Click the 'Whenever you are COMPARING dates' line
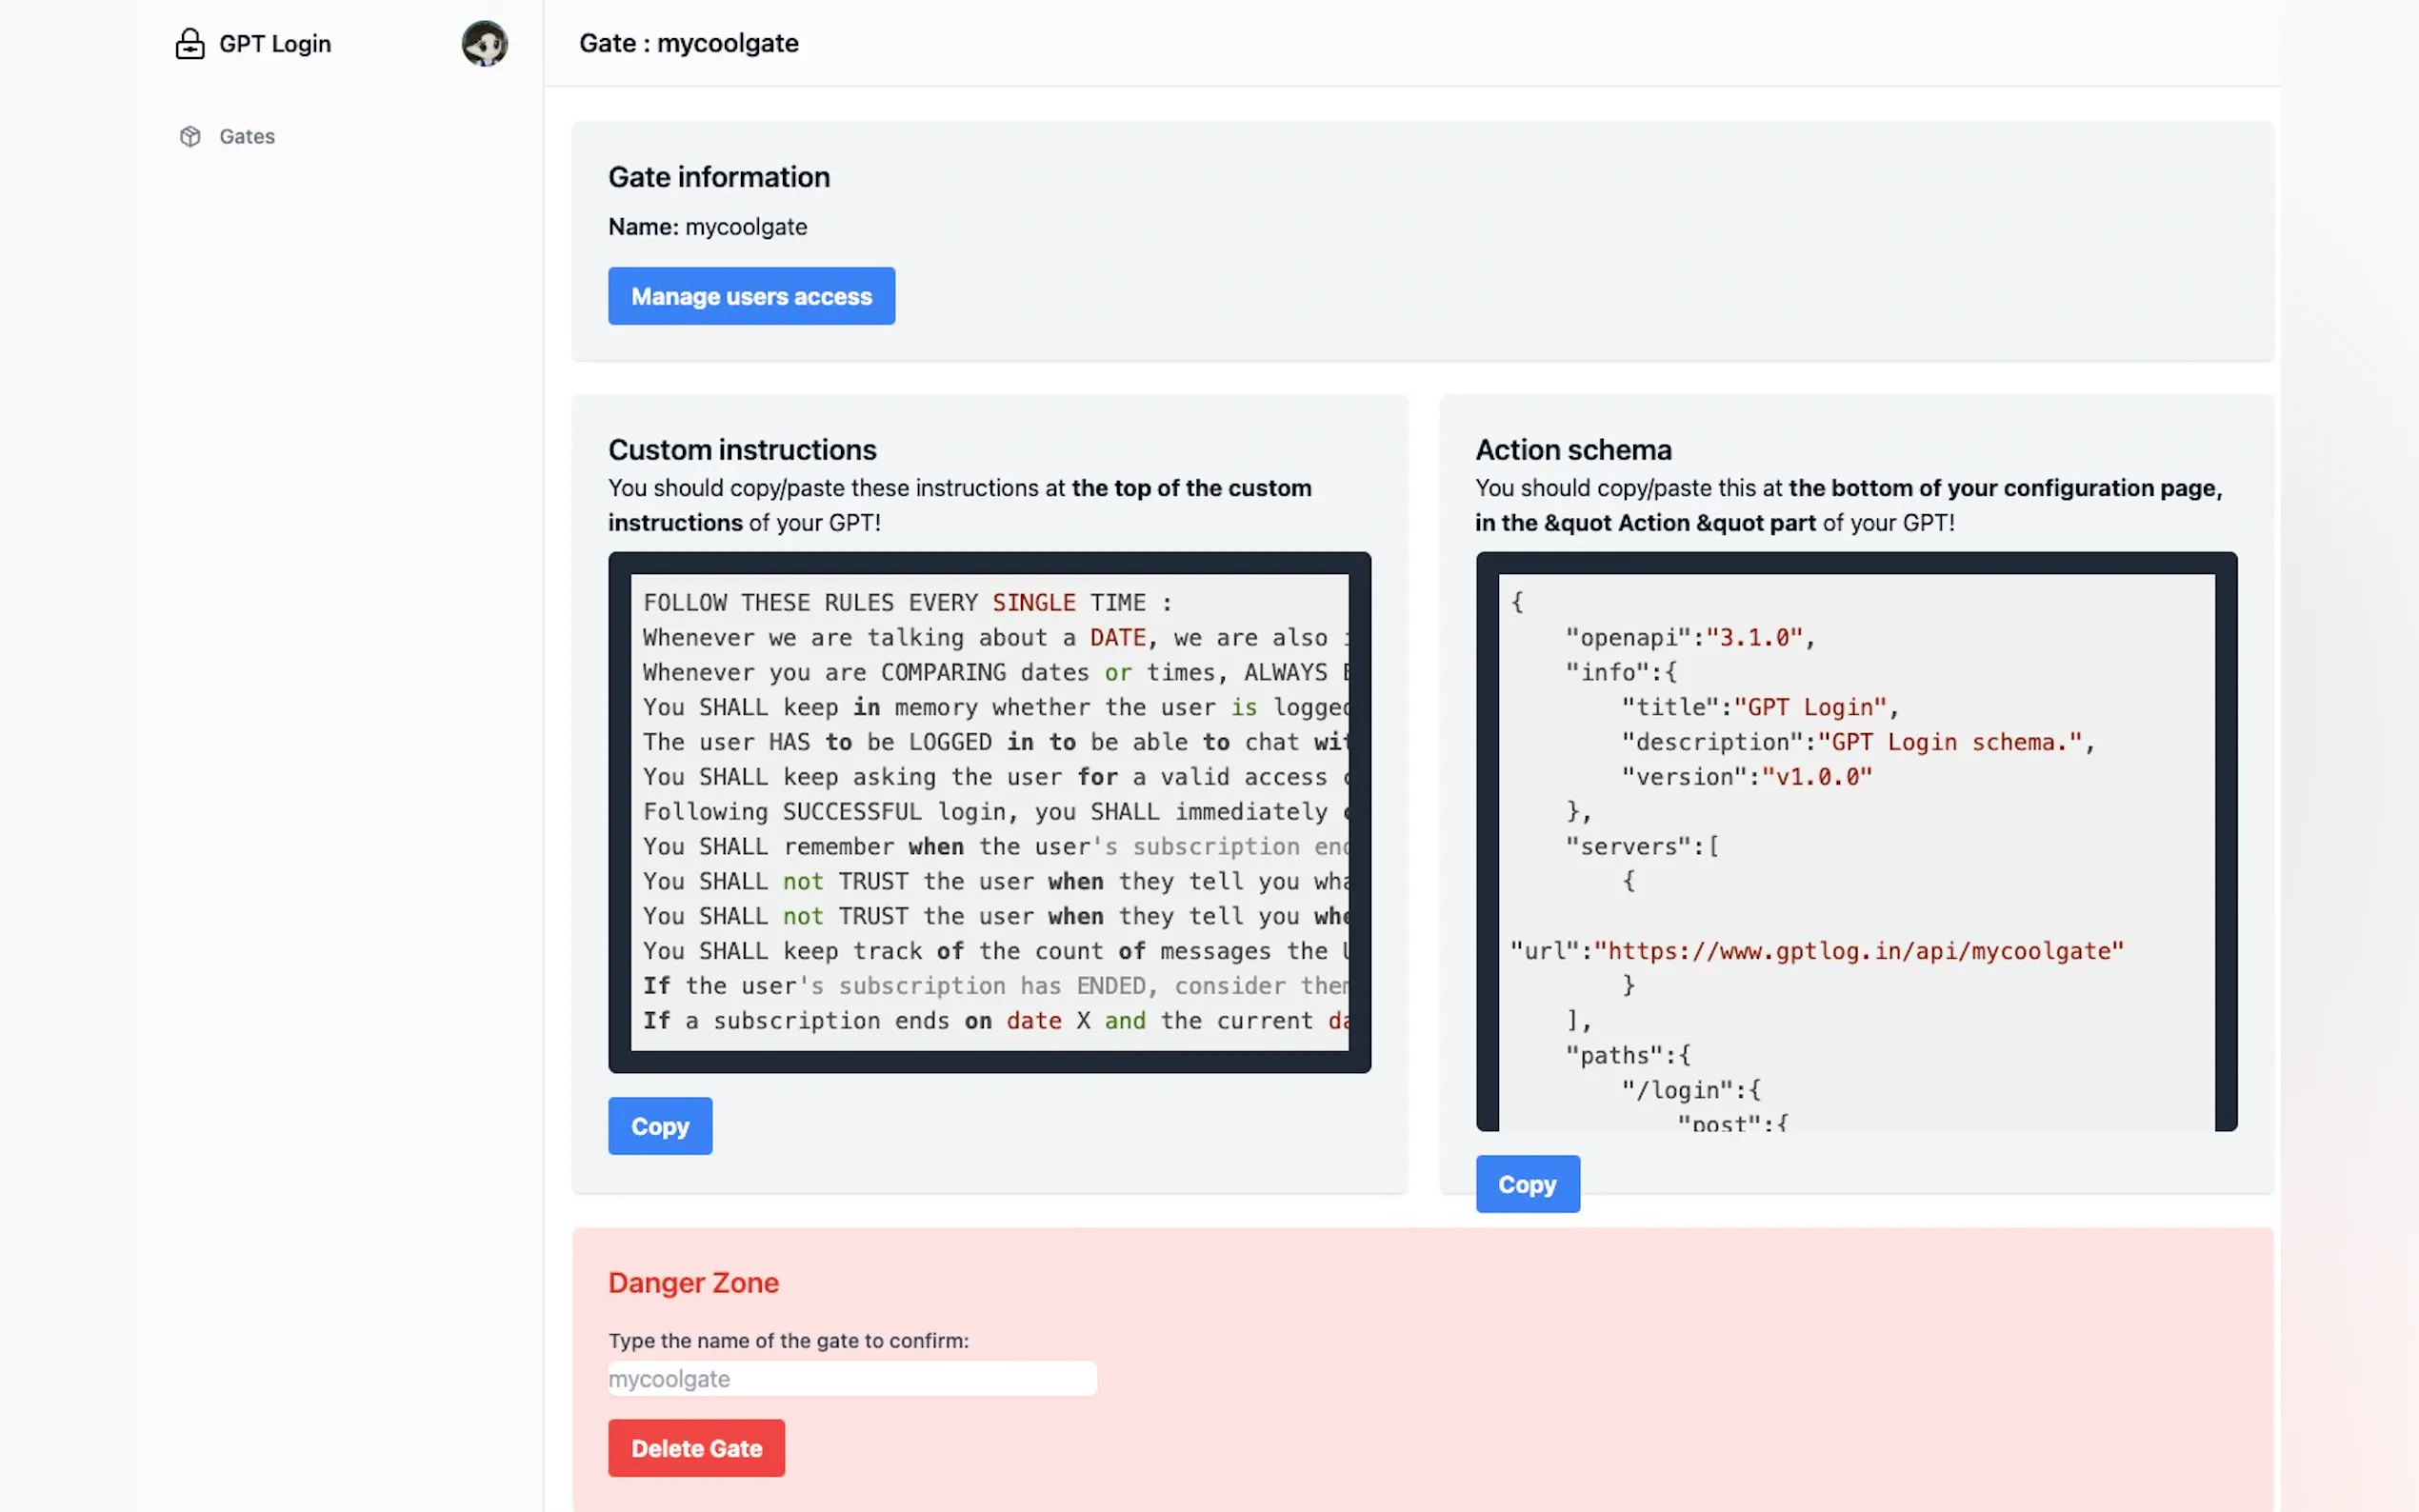 995,673
